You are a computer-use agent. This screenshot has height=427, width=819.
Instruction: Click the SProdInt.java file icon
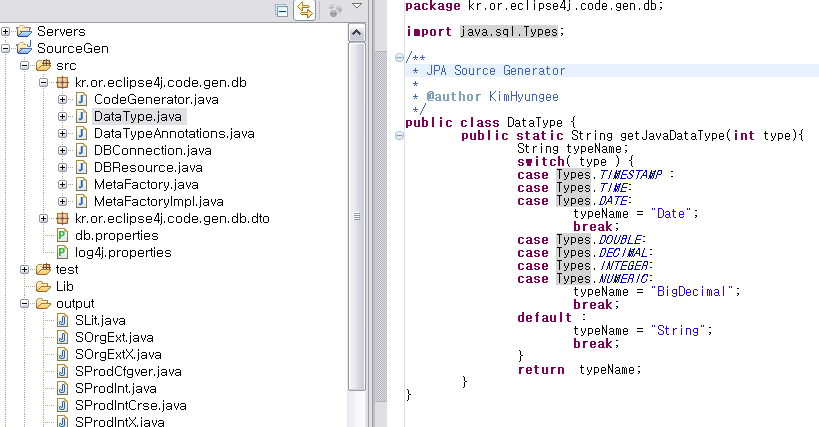(x=63, y=388)
